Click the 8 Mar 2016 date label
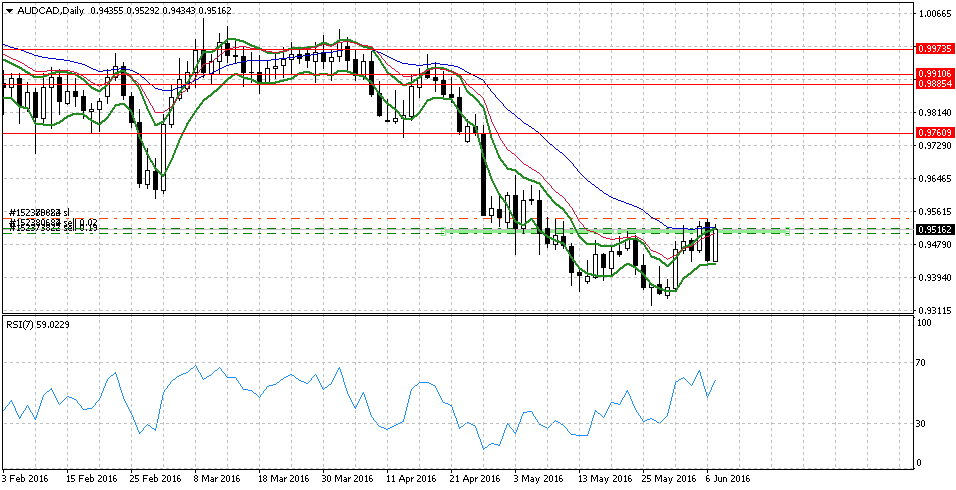 (218, 478)
